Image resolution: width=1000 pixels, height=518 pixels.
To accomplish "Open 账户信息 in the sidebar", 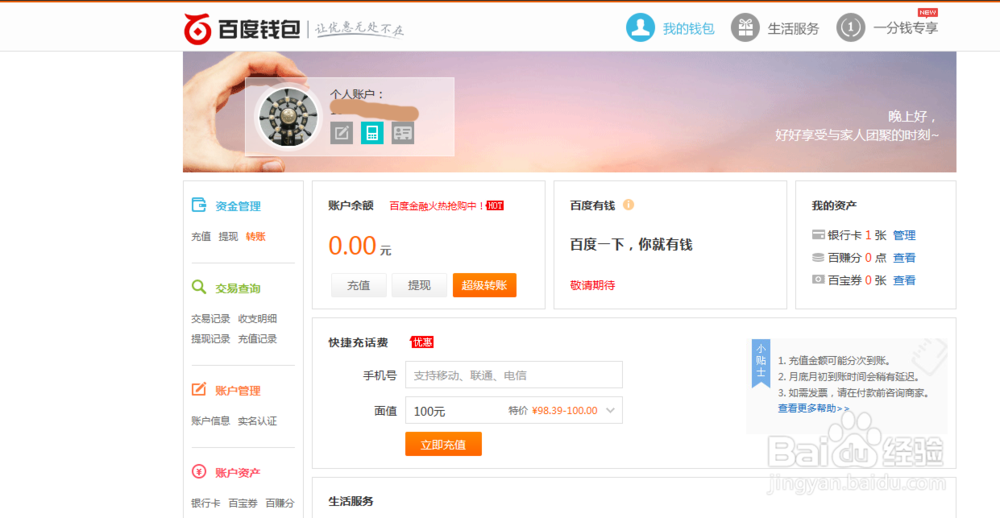I will (210, 421).
